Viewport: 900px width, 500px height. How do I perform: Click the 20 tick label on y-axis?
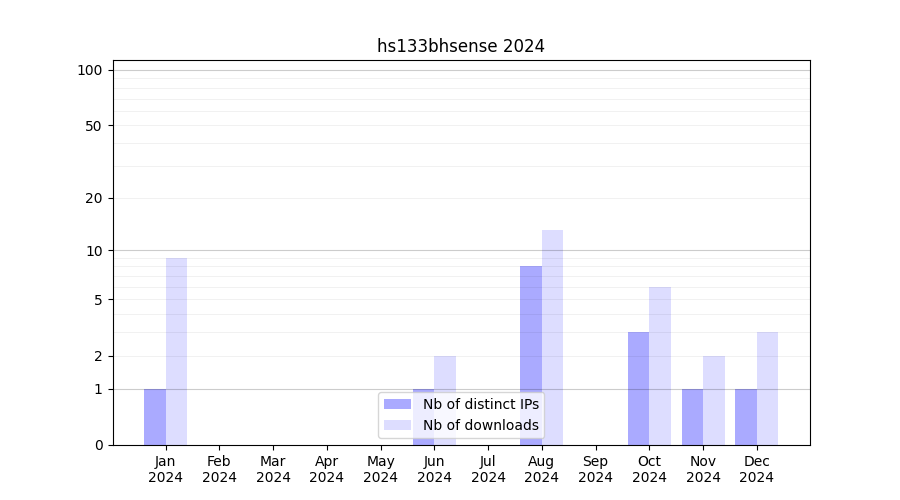(x=94, y=198)
